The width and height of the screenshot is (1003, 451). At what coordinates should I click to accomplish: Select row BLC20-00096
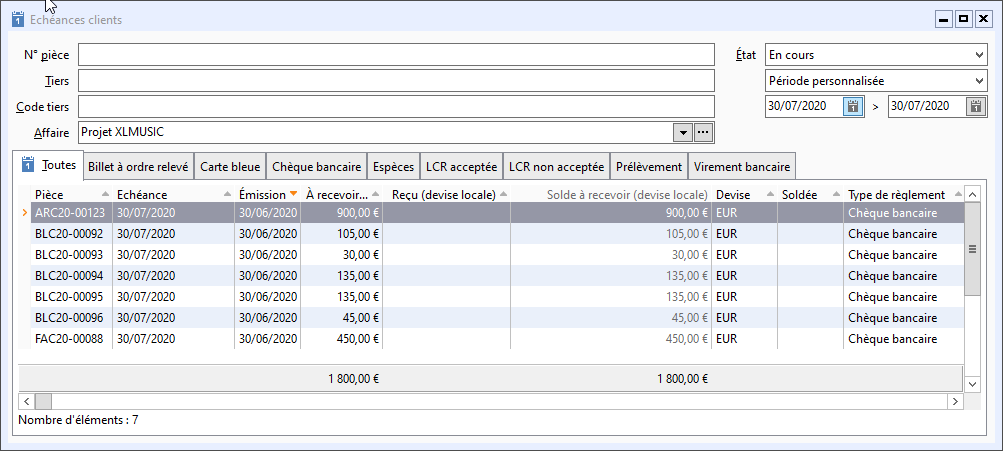pos(491,318)
